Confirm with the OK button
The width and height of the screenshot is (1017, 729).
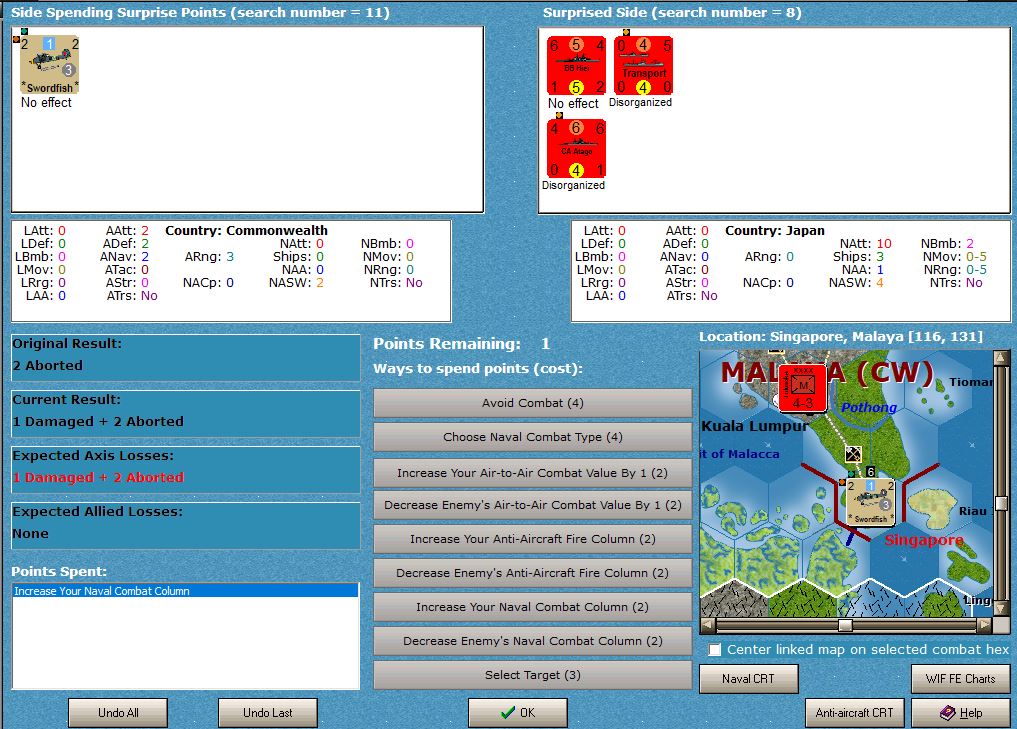(x=518, y=713)
